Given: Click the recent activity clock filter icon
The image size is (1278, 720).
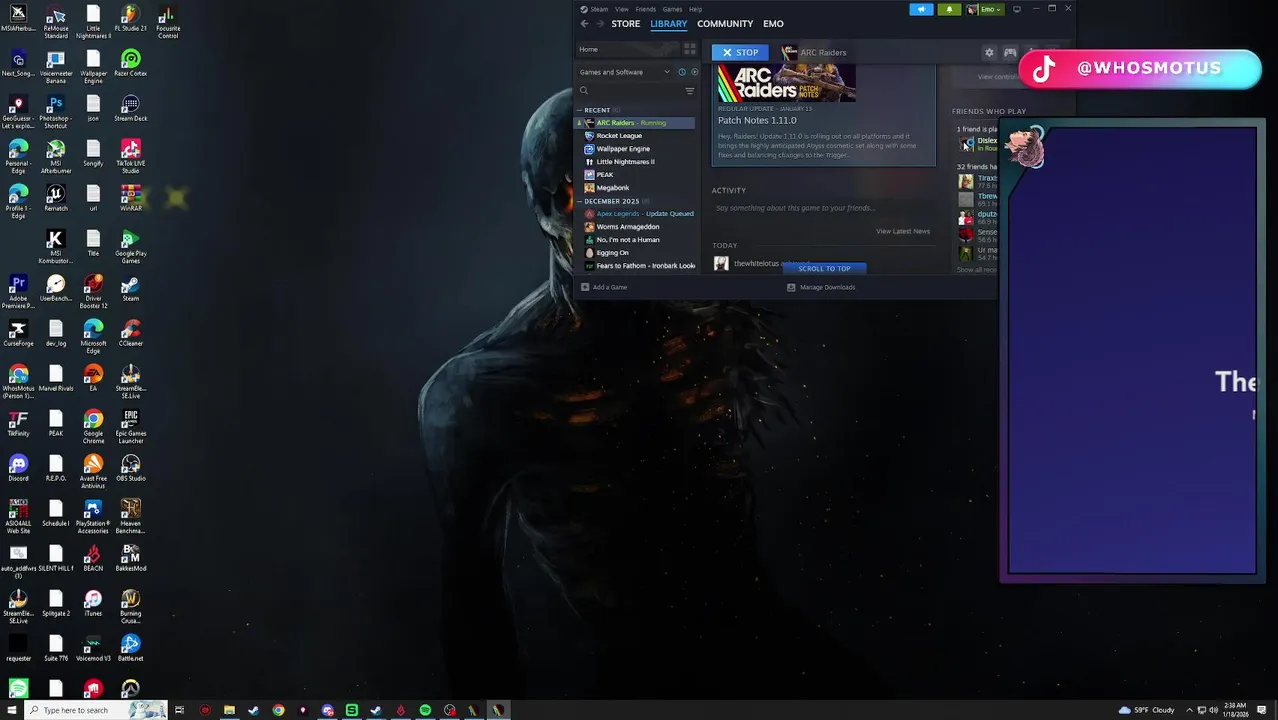Looking at the screenshot, I should coord(682,72).
